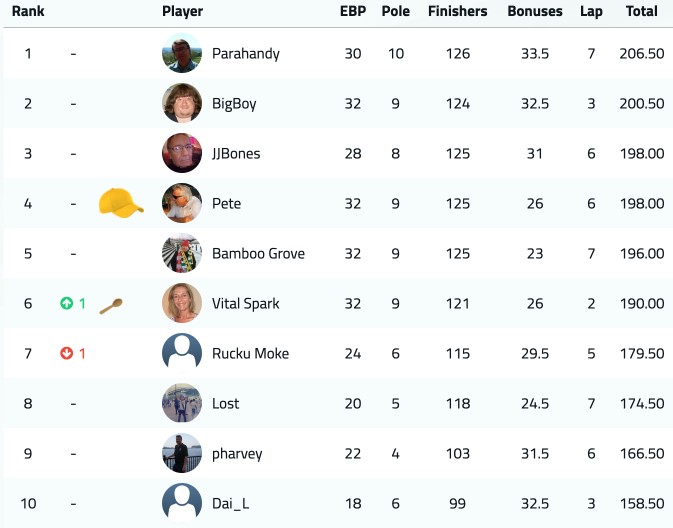Image resolution: width=673 pixels, height=528 pixels.
Task: Click Parahandy's profile avatar
Action: [182, 53]
